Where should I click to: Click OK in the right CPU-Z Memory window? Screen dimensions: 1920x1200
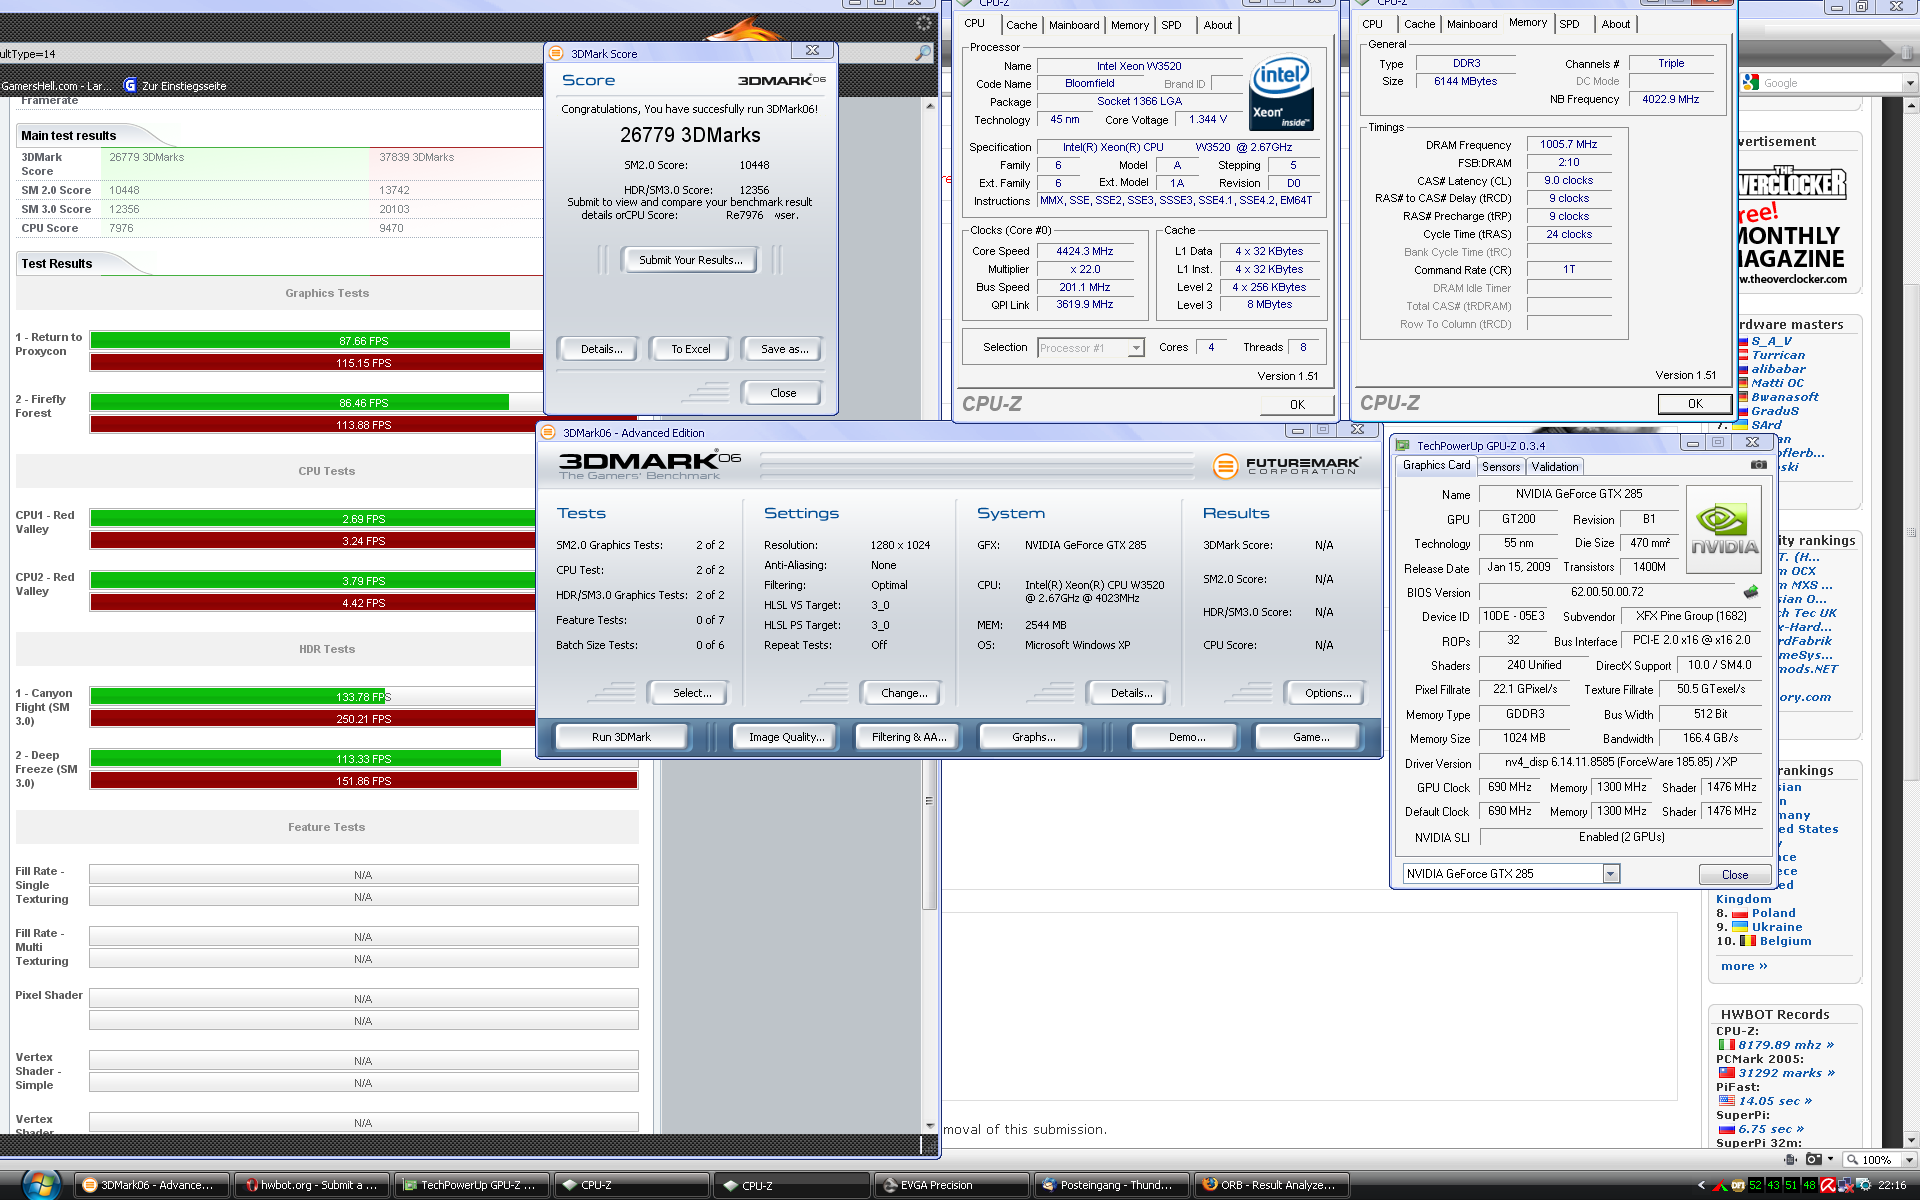click(x=1695, y=403)
